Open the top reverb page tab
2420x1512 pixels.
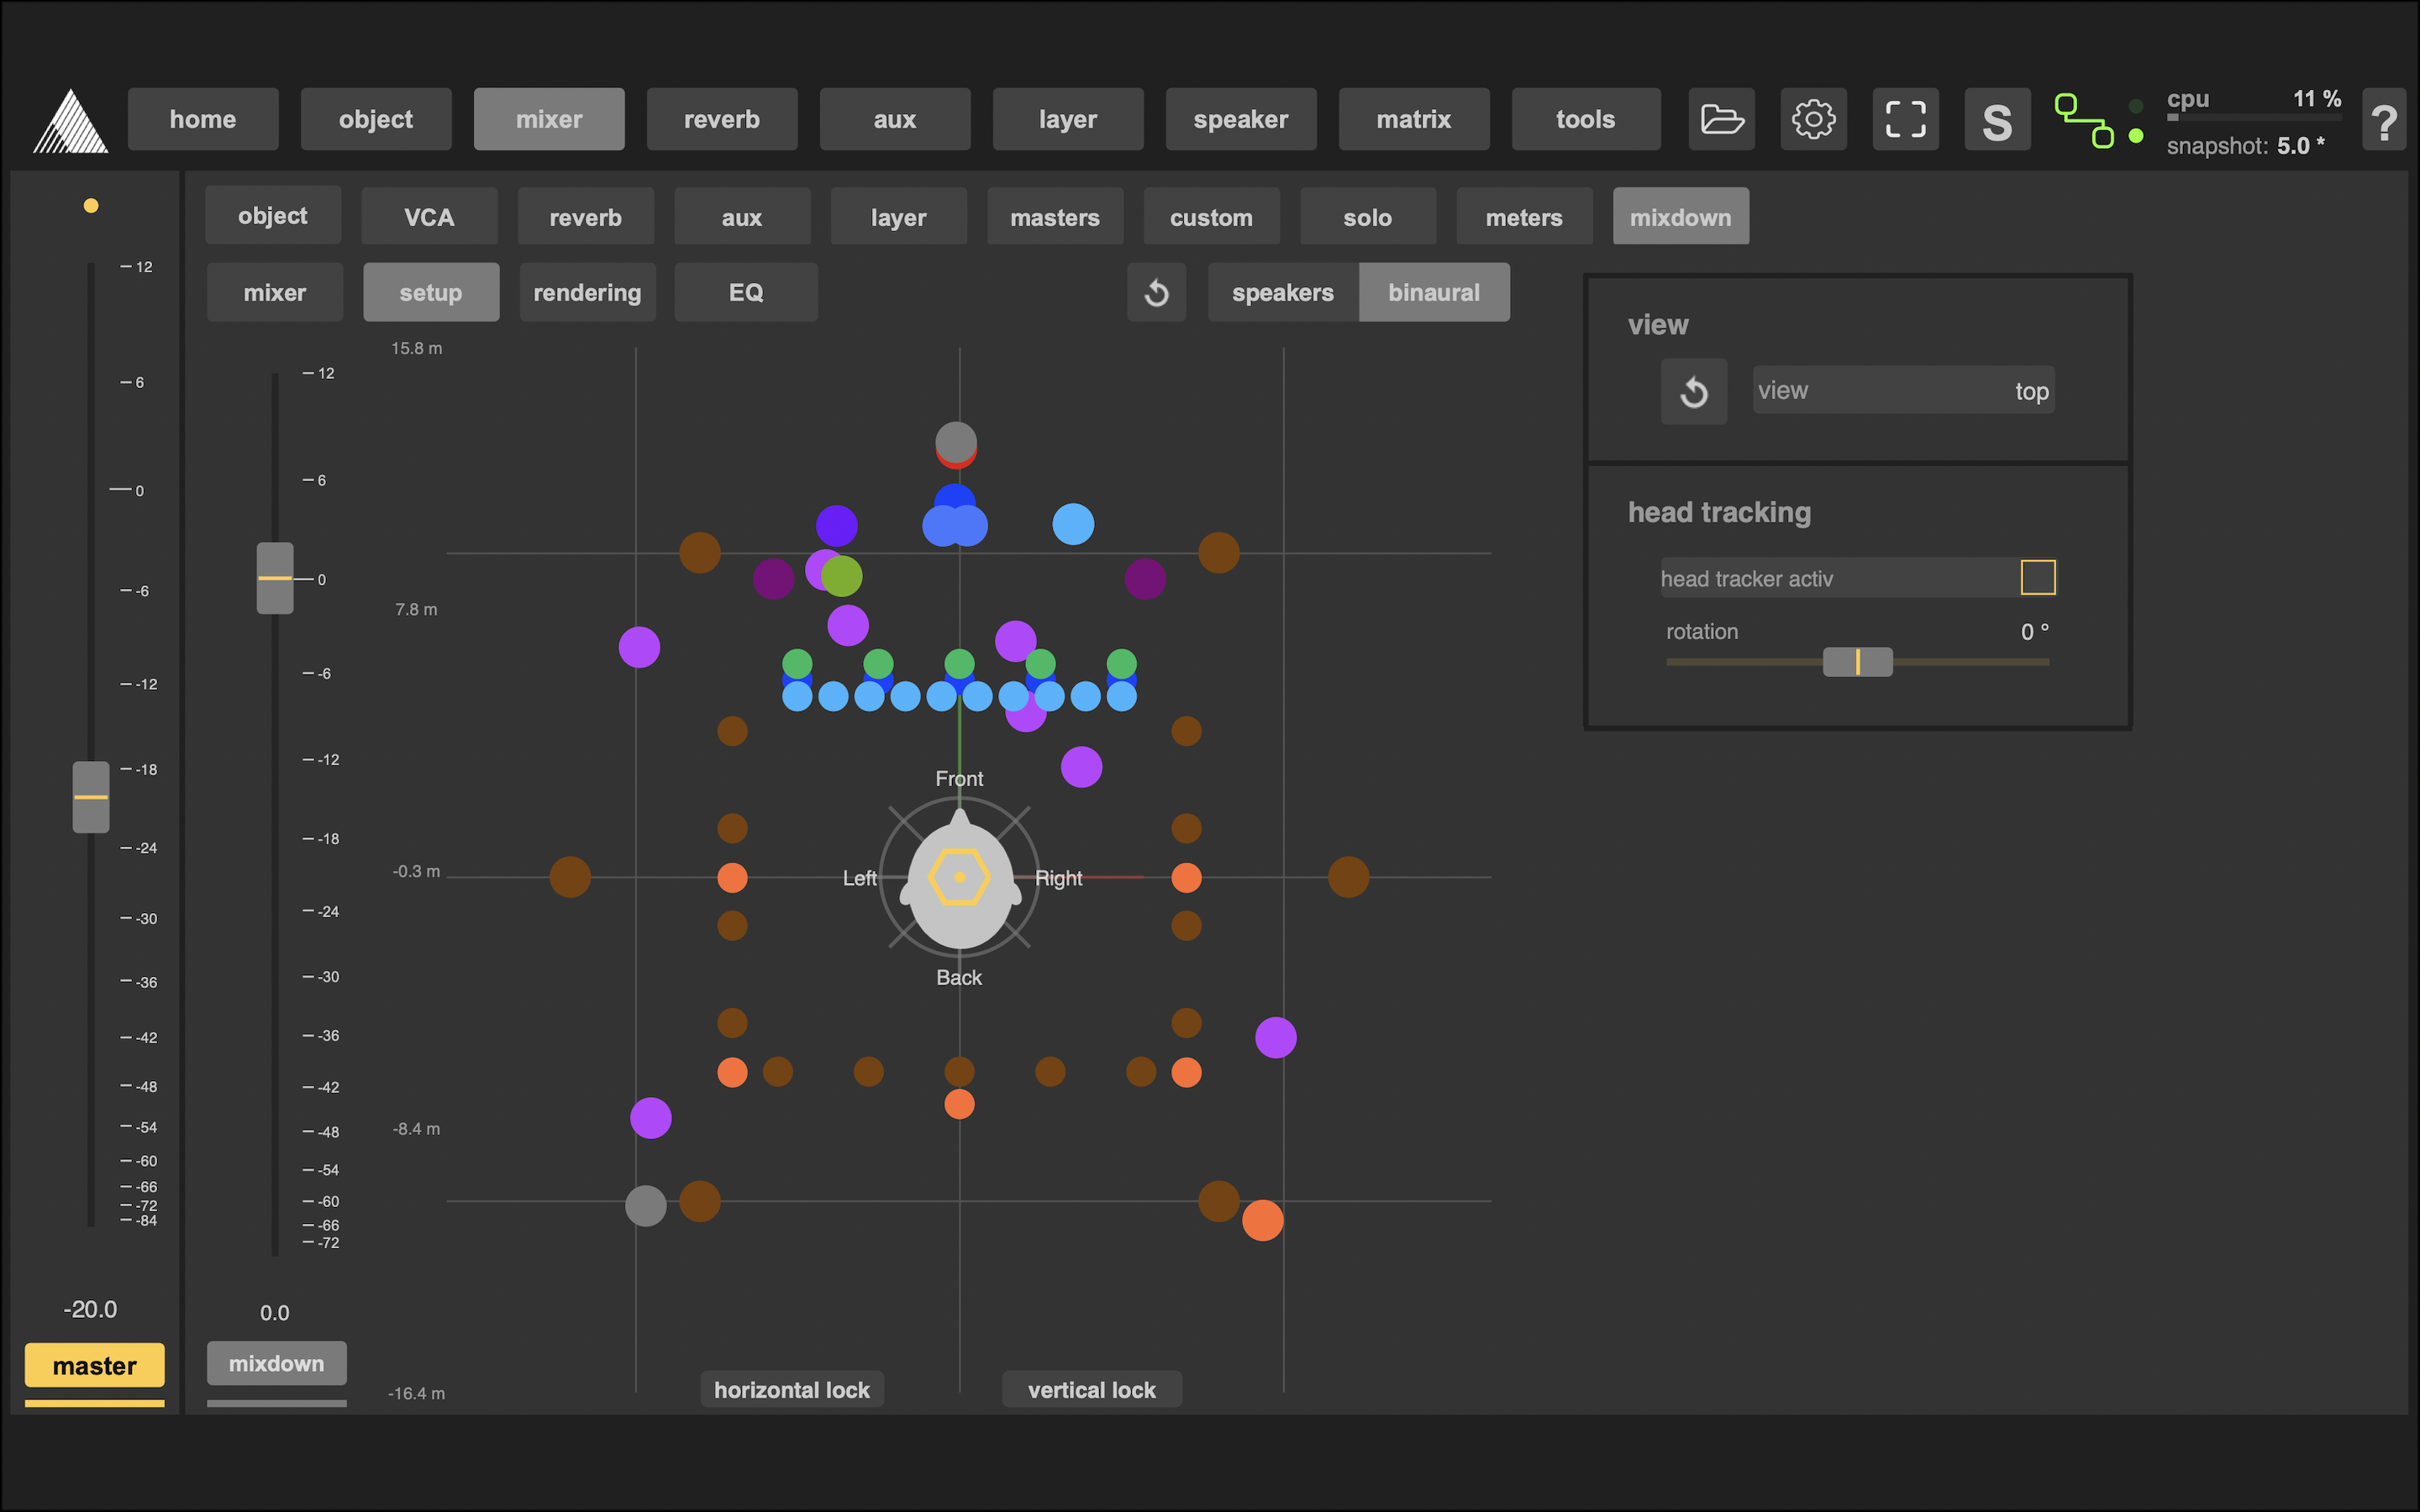click(722, 119)
